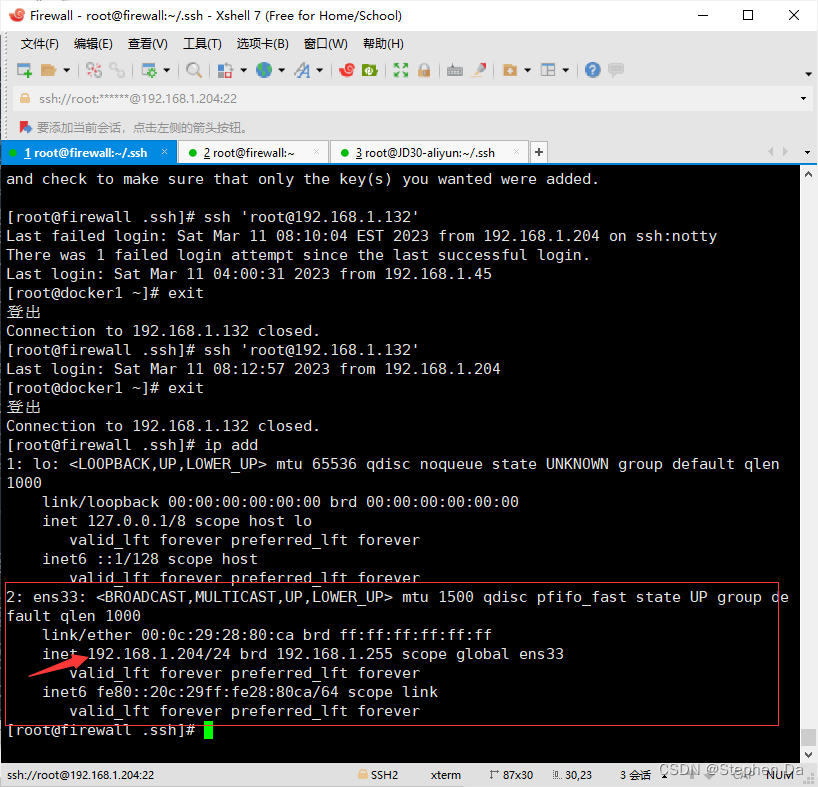Image resolution: width=818 pixels, height=787 pixels.
Task: Click the Key Mapping keyboard icon
Action: (x=455, y=70)
